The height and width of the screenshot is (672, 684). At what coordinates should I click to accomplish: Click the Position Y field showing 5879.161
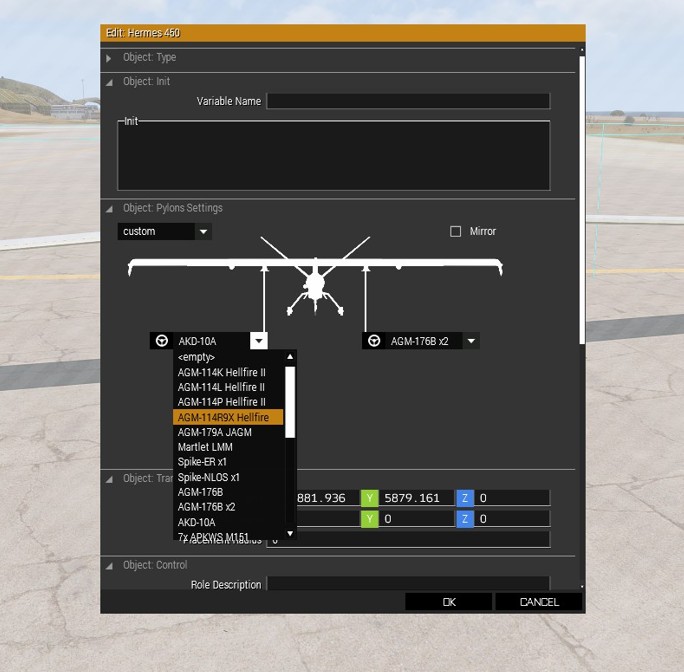tap(417, 498)
